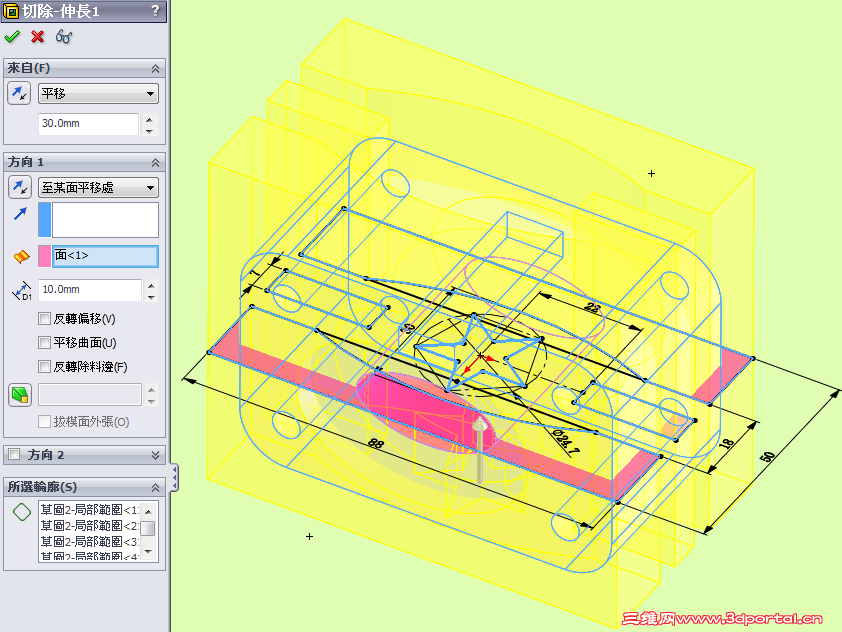Decrease the 30.0mm value with down spinner

click(149, 130)
